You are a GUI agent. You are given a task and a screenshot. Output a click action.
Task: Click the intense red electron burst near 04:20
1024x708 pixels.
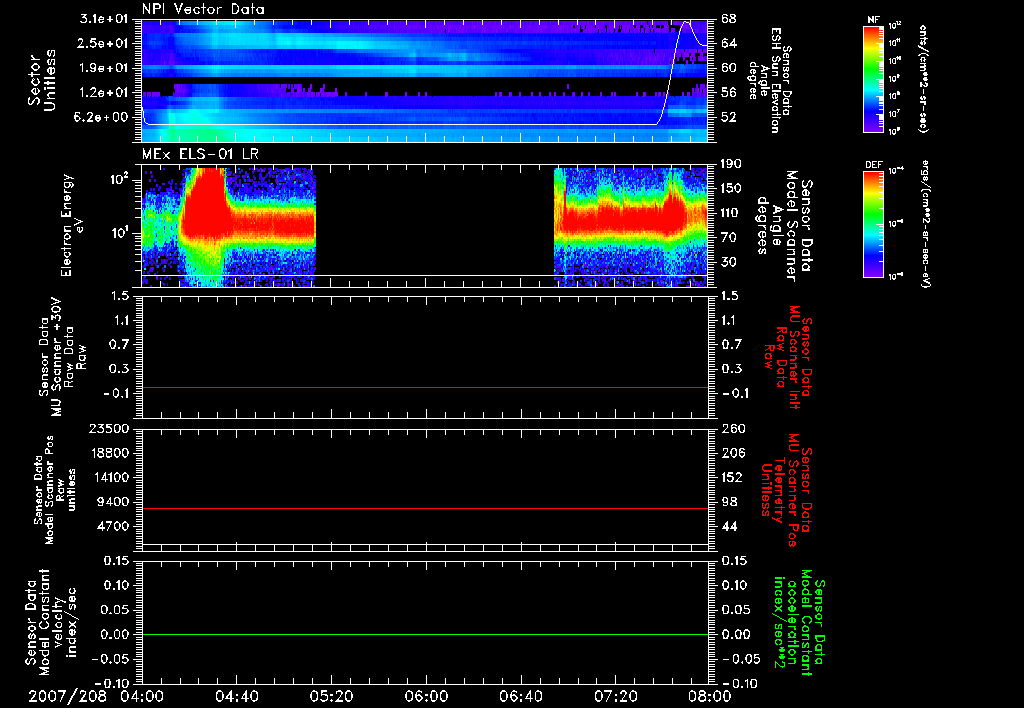[205, 202]
